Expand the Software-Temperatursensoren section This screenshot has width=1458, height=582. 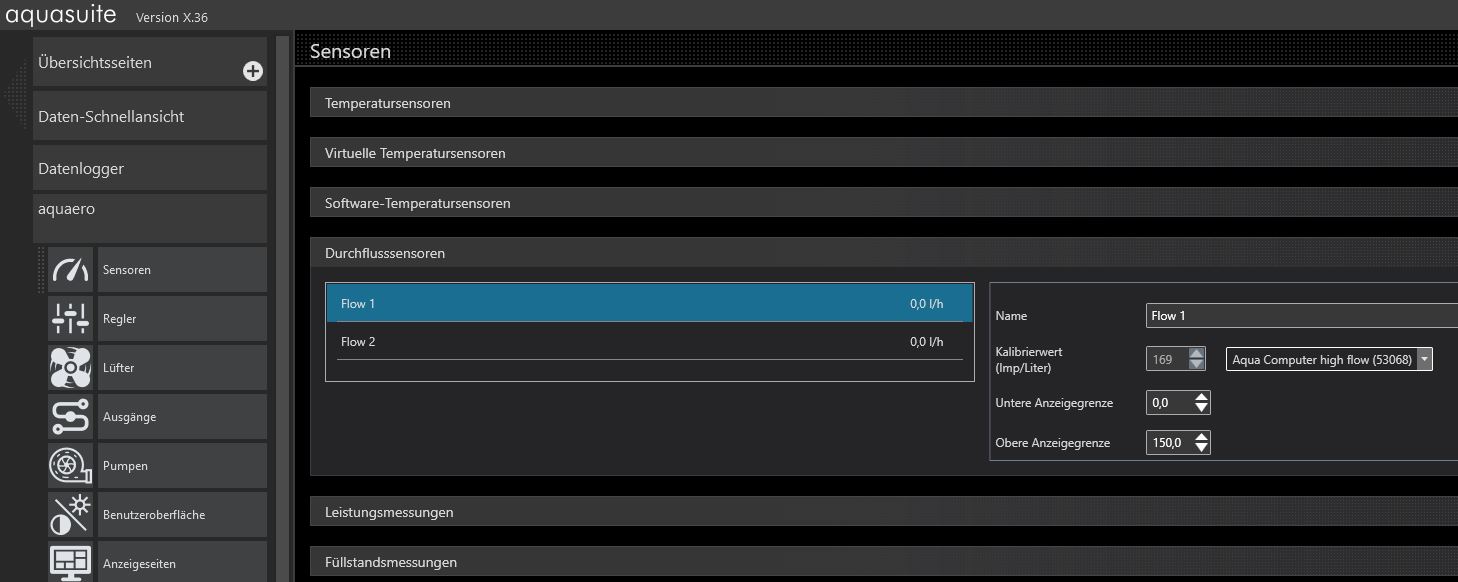[418, 203]
